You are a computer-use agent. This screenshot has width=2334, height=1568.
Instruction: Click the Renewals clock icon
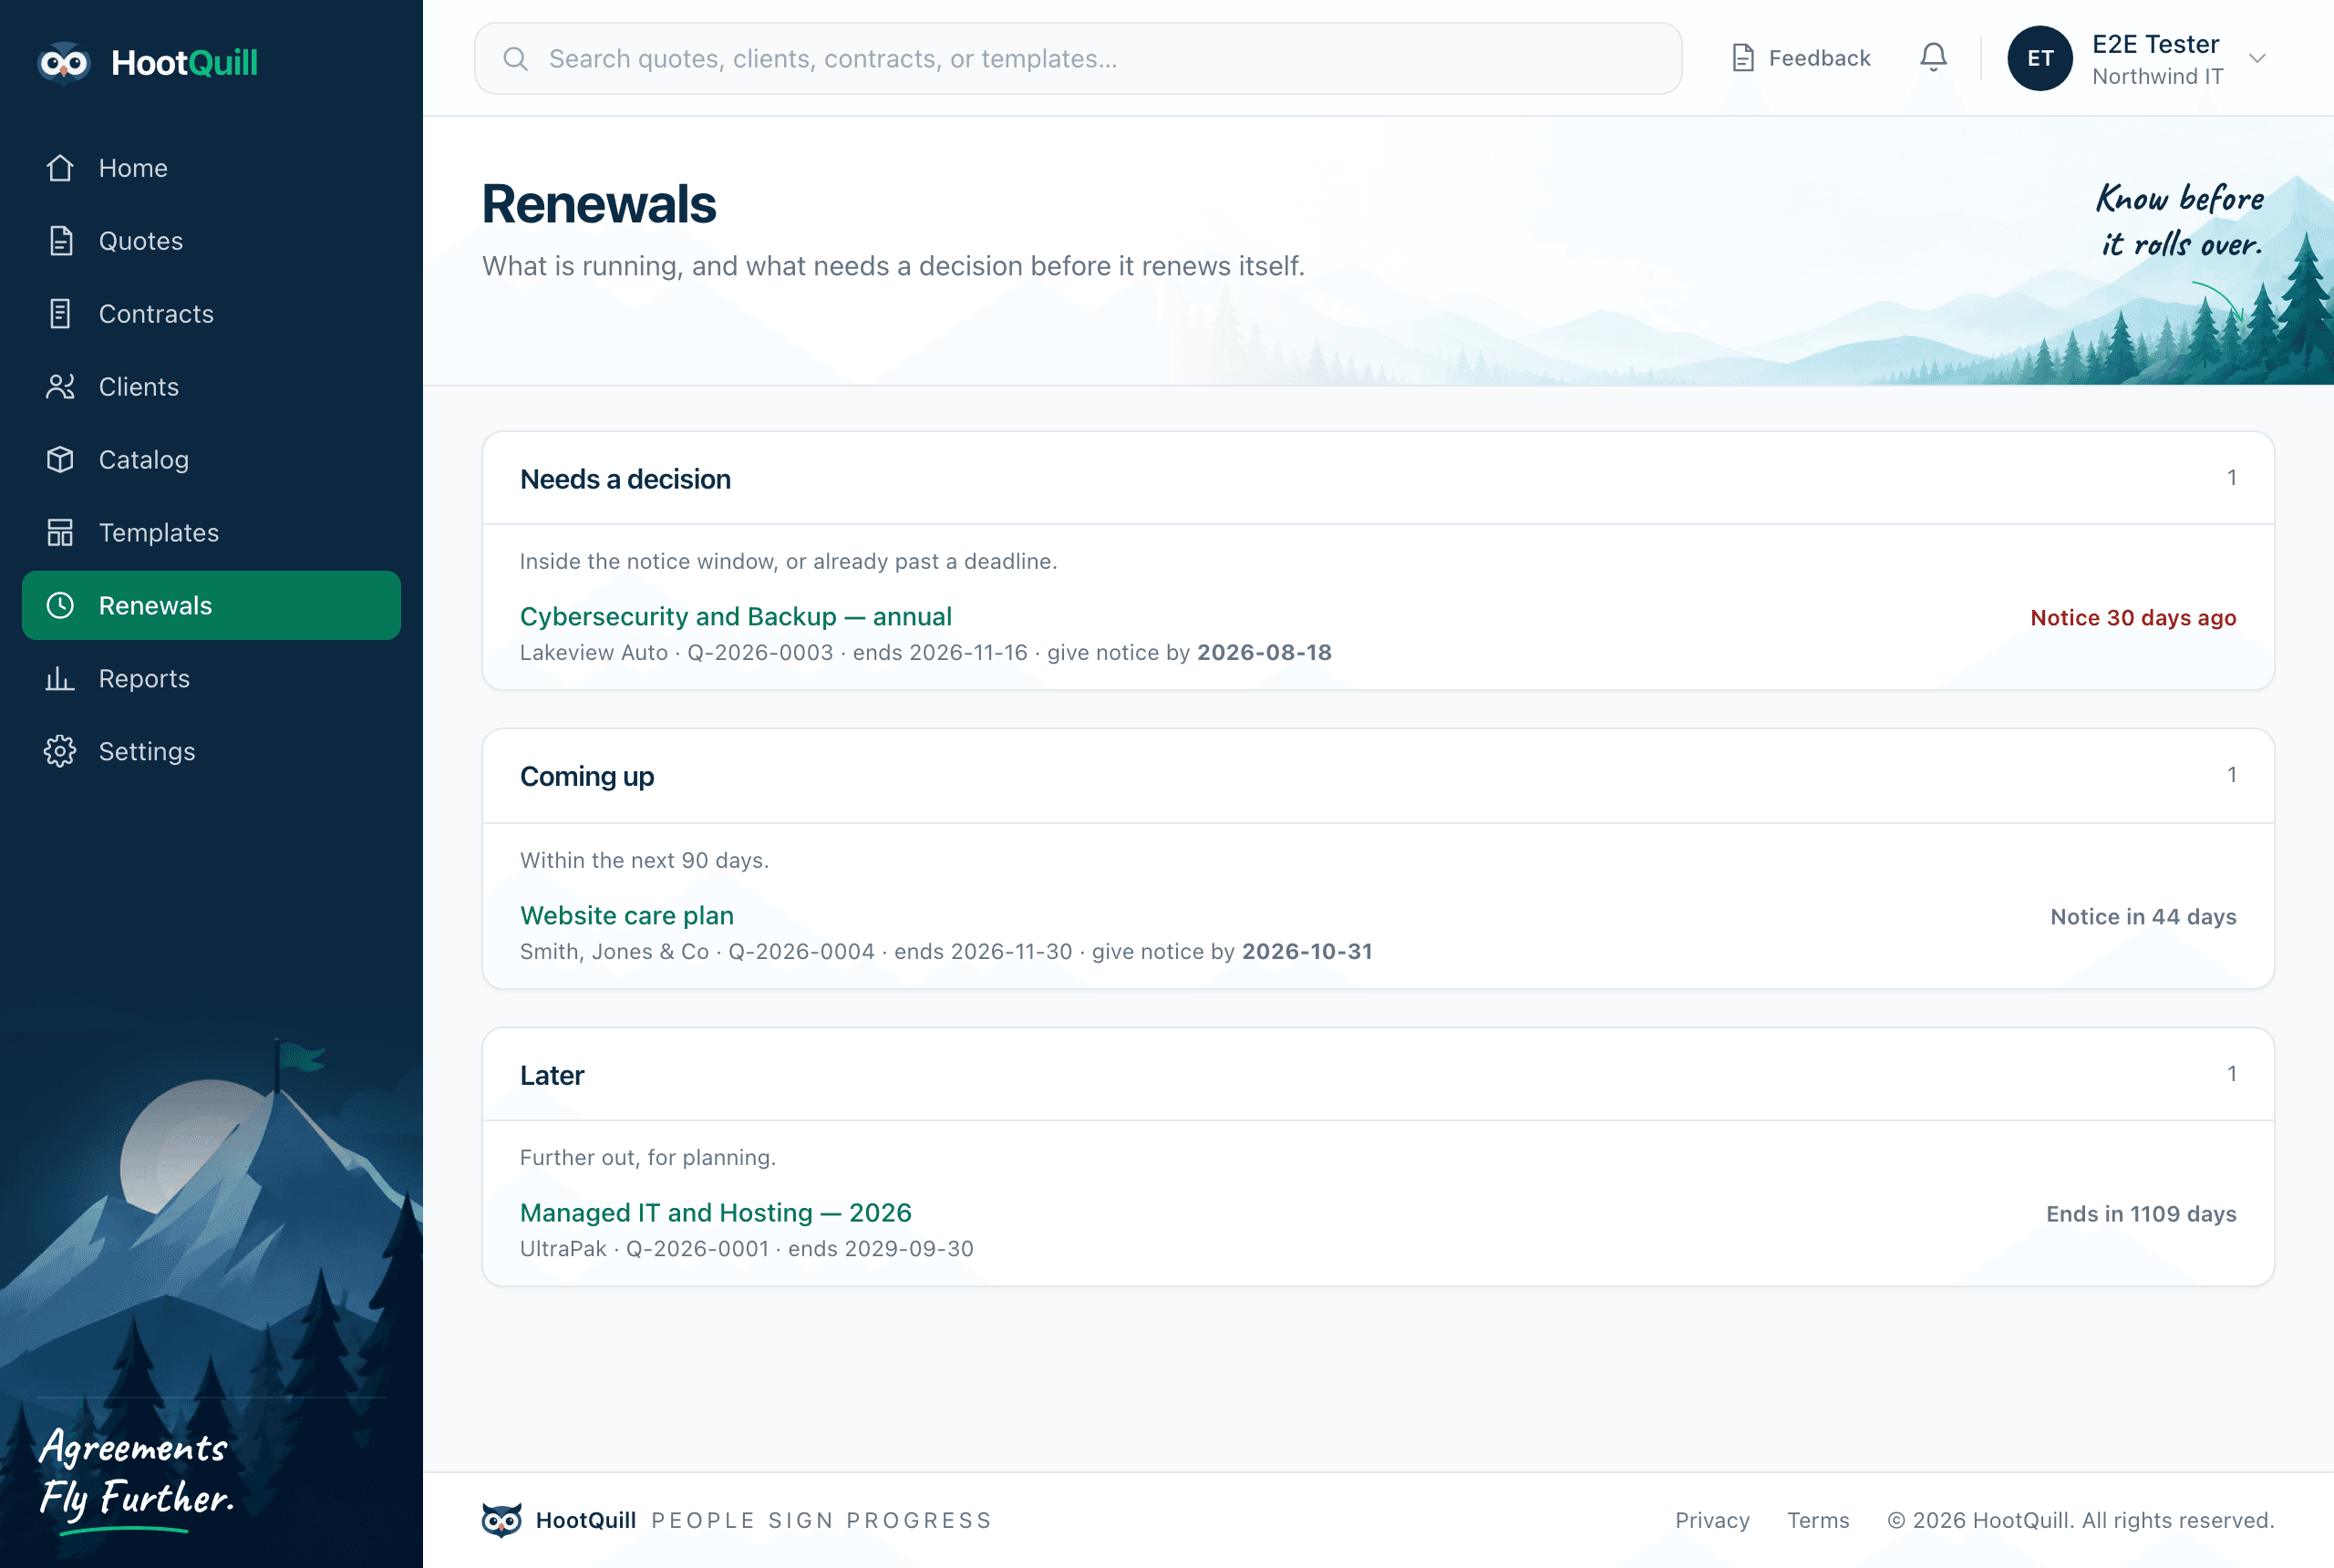point(60,606)
